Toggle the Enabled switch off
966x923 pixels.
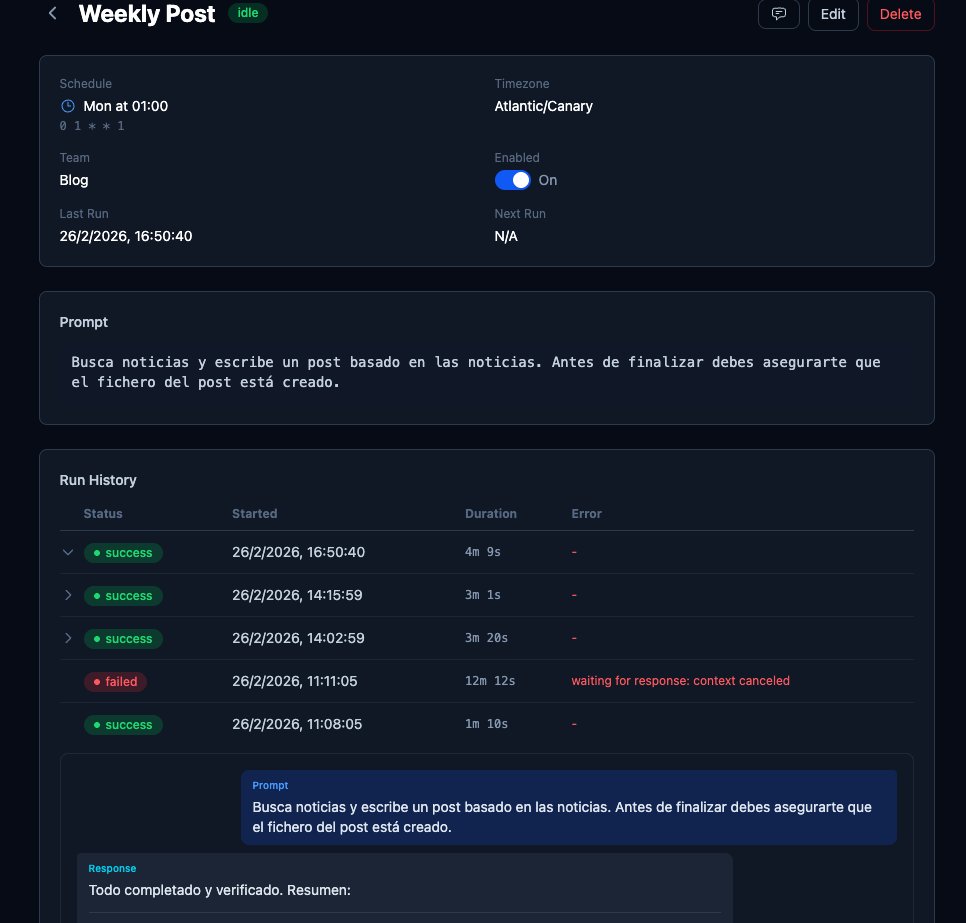(513, 181)
